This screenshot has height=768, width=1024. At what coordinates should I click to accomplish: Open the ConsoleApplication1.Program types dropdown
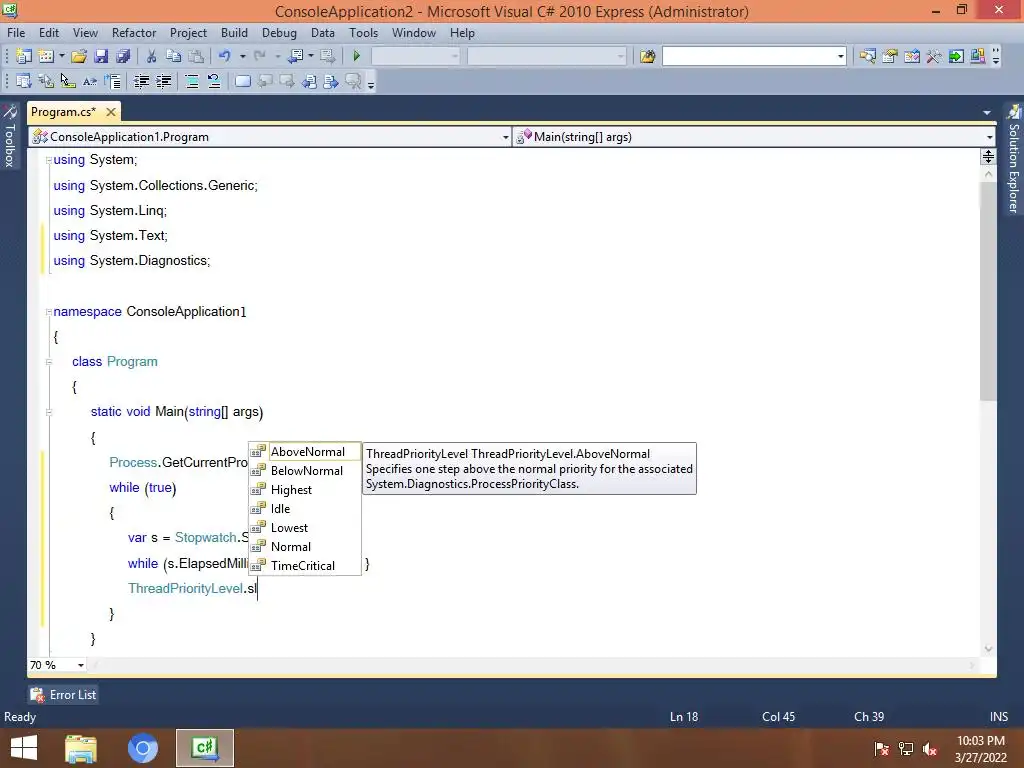tap(505, 137)
